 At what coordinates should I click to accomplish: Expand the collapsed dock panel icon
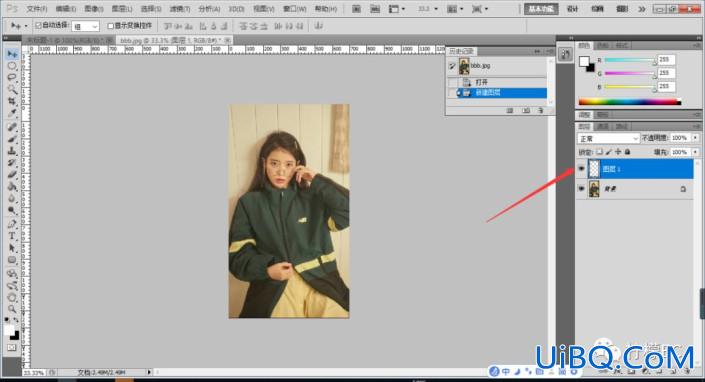(x=565, y=55)
